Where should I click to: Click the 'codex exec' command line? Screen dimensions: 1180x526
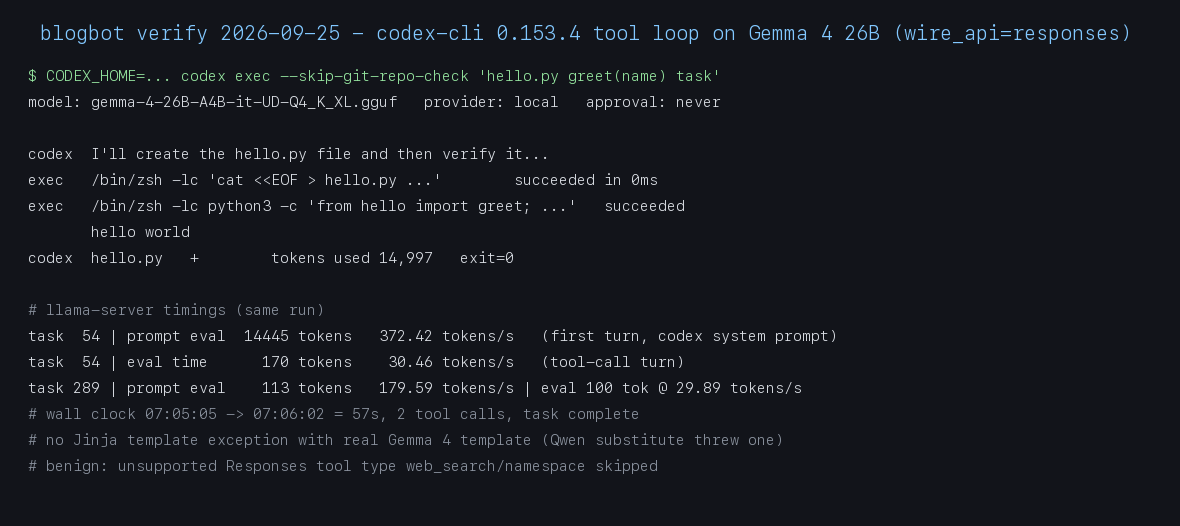pos(374,76)
